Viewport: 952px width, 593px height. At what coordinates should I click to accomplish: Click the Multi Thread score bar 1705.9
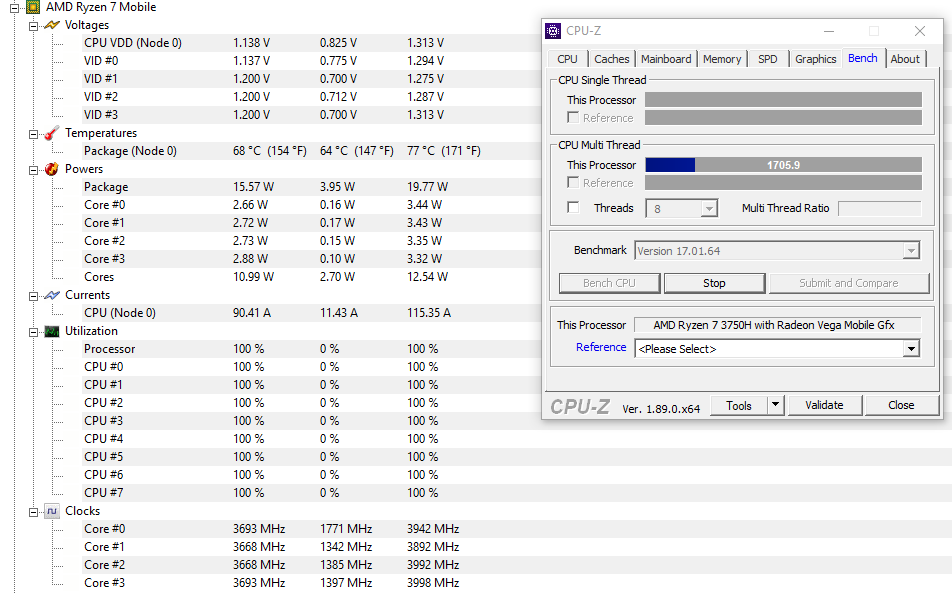[x=783, y=165]
